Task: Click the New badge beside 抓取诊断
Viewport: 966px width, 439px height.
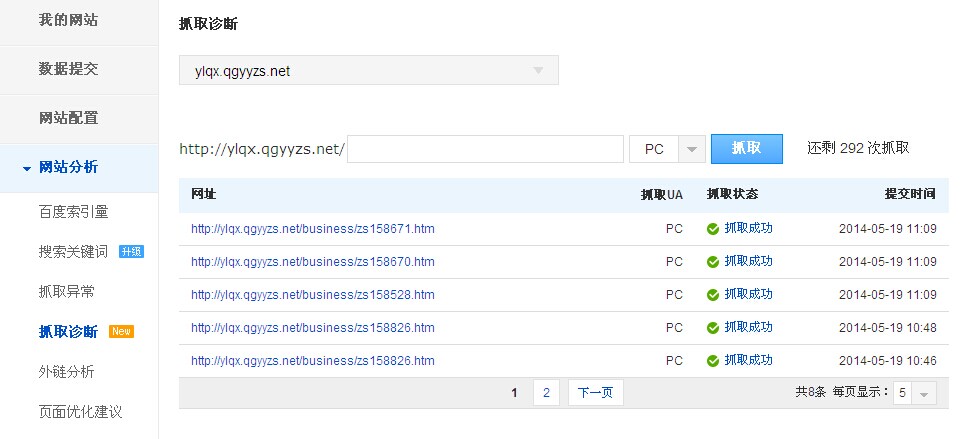Action: [121, 331]
